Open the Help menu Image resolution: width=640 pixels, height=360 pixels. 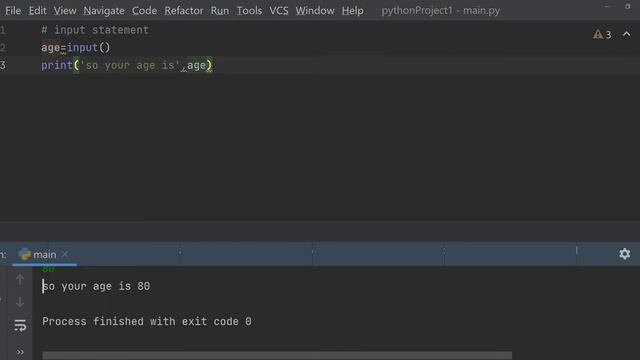pyautogui.click(x=353, y=11)
